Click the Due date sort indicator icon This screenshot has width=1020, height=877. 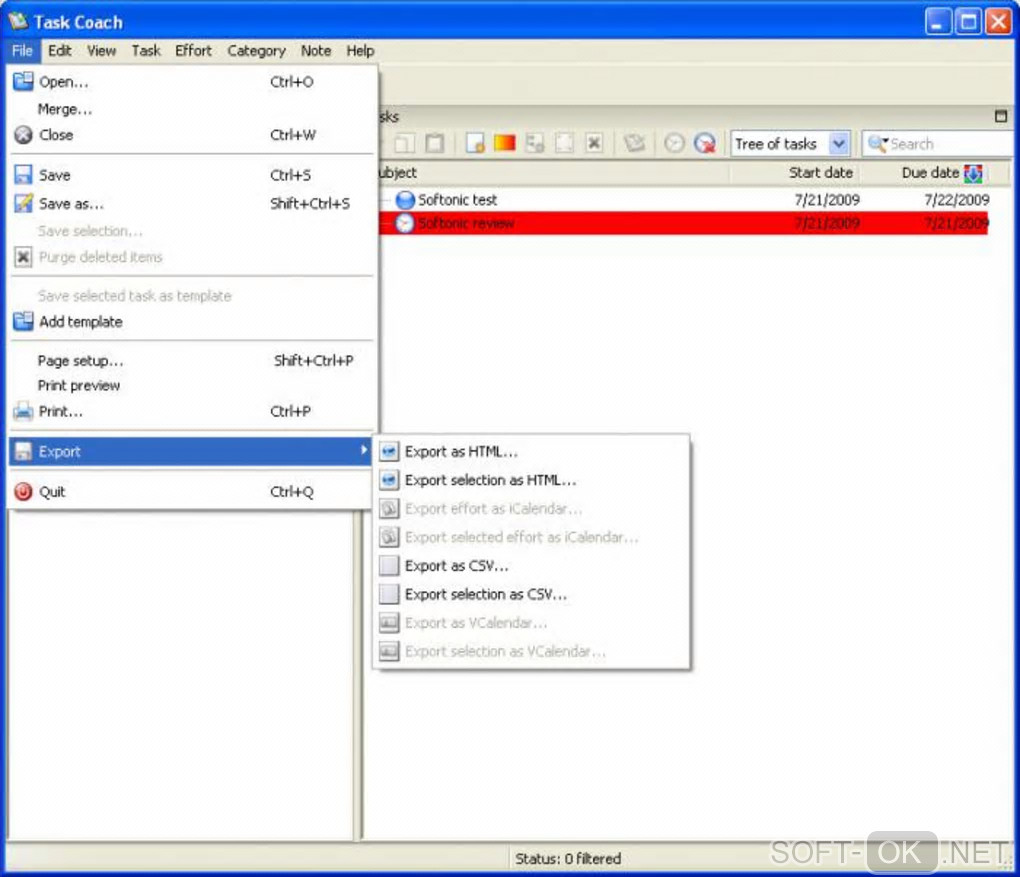pyautogui.click(x=973, y=173)
